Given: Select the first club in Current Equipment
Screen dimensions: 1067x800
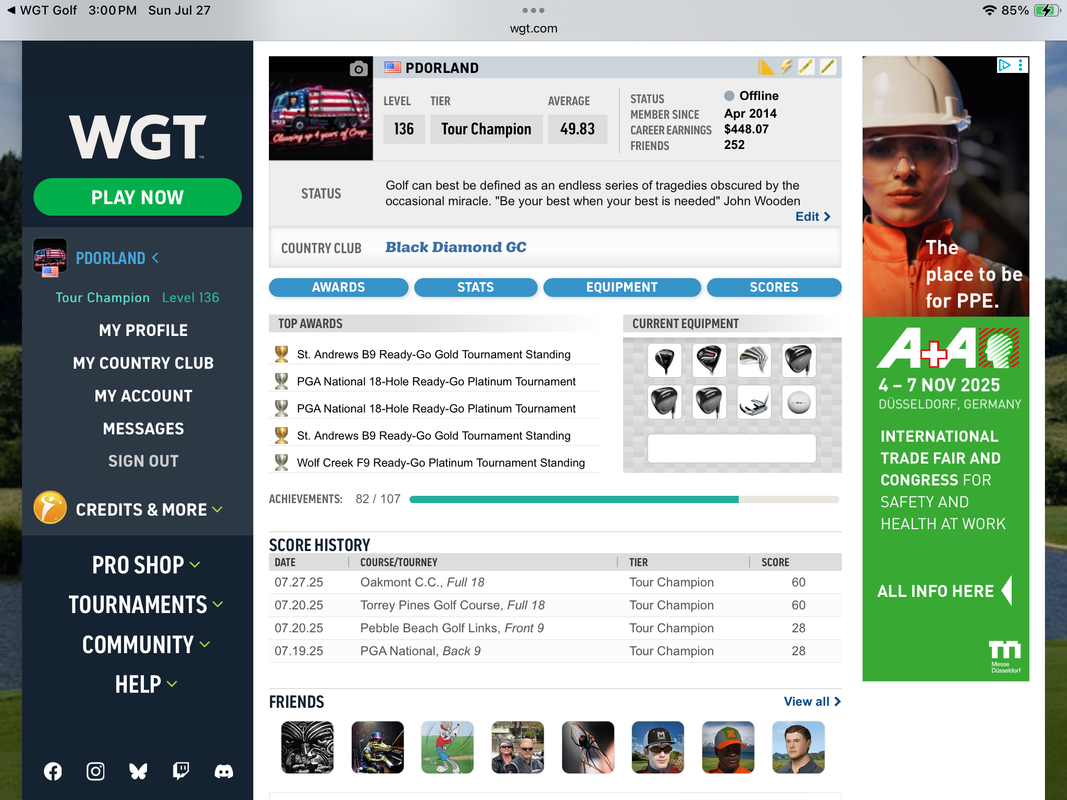Looking at the screenshot, I should coord(665,360).
